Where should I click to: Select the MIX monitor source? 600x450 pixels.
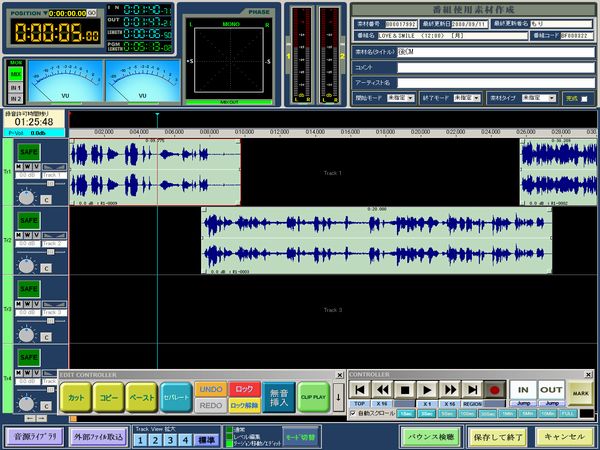click(x=15, y=75)
